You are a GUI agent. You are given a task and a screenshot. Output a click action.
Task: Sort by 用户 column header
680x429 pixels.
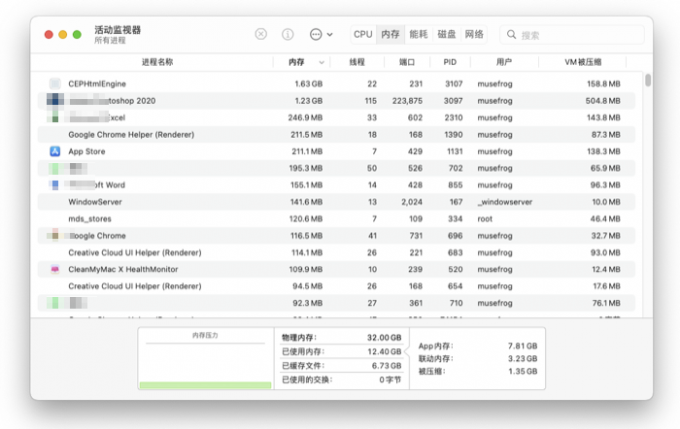(503, 62)
